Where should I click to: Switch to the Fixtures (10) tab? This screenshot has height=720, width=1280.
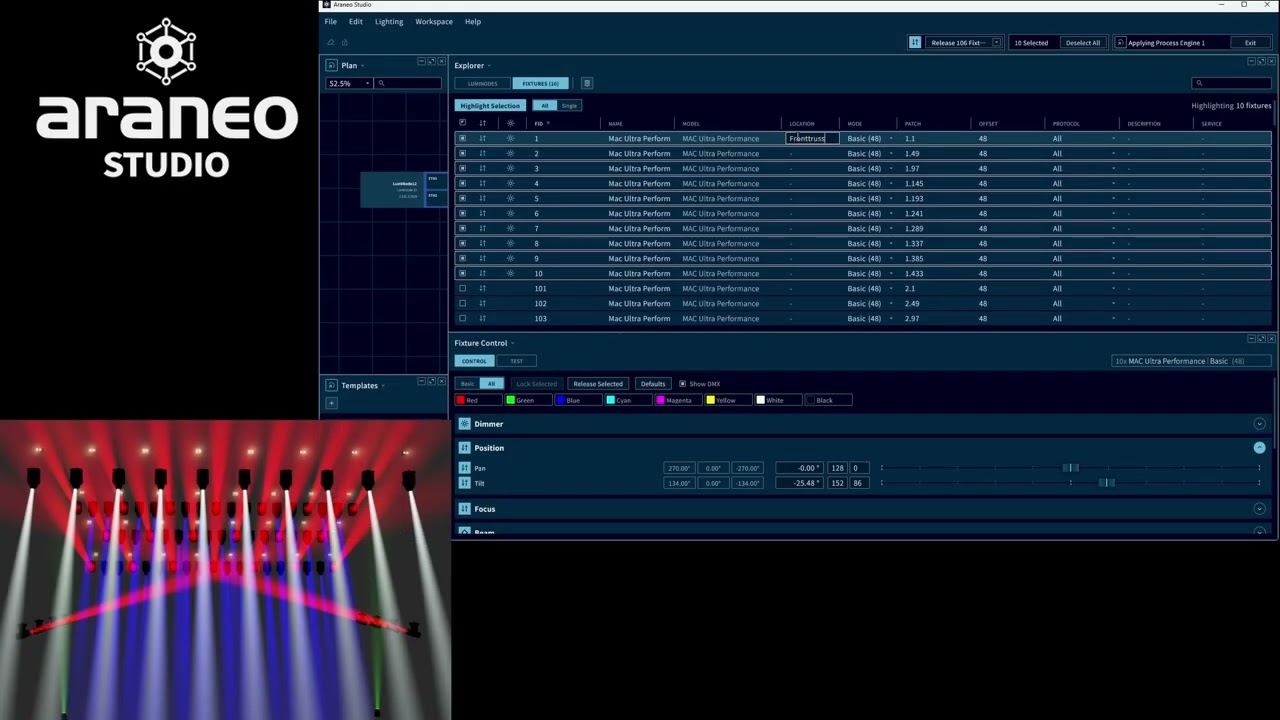click(541, 83)
